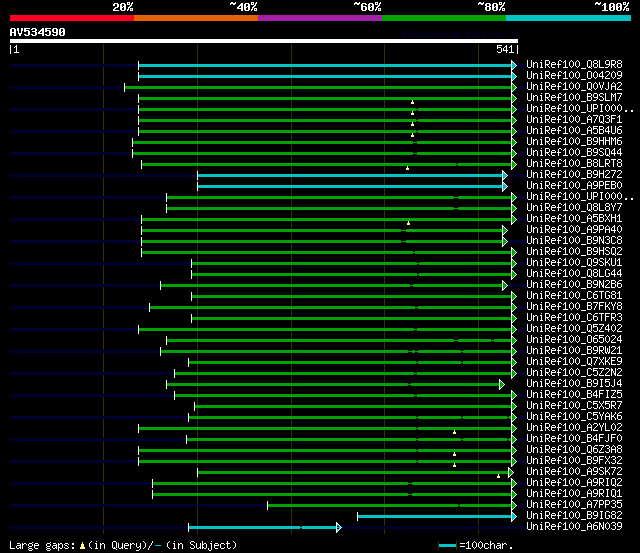
Task: Click the white AV534590 query sequence bar
Action: [264, 41]
